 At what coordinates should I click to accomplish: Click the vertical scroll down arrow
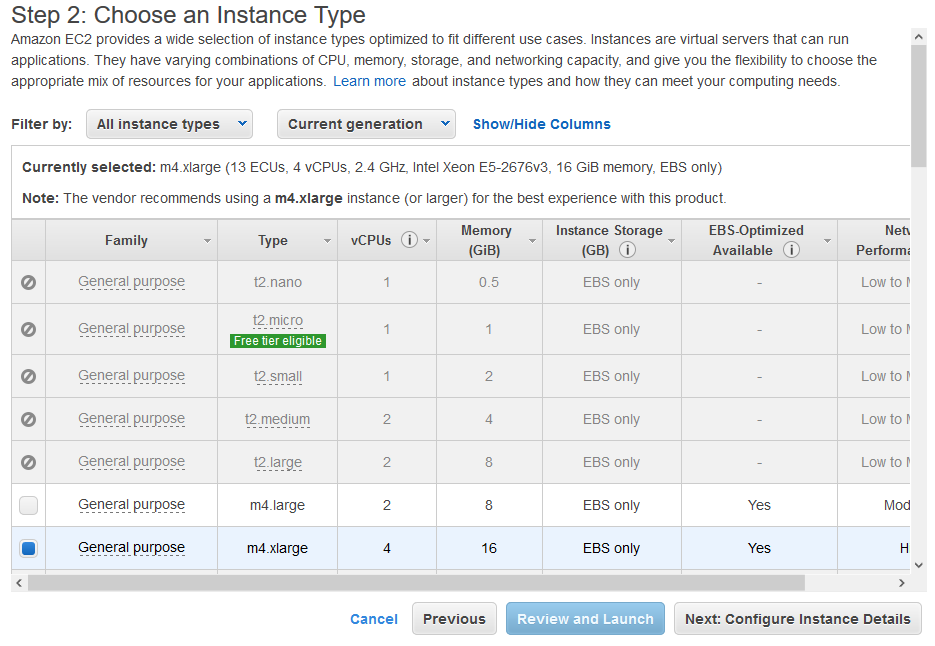pos(918,565)
